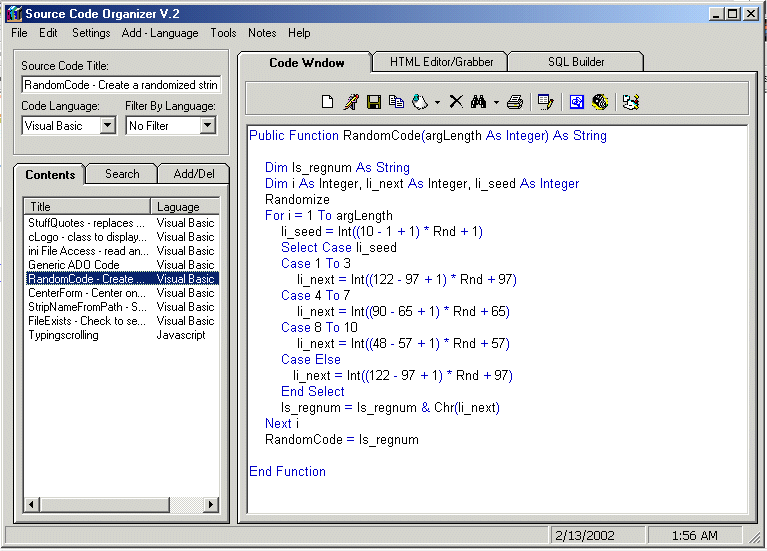Open the Search tab in left panel
The image size is (767, 551).
122,174
